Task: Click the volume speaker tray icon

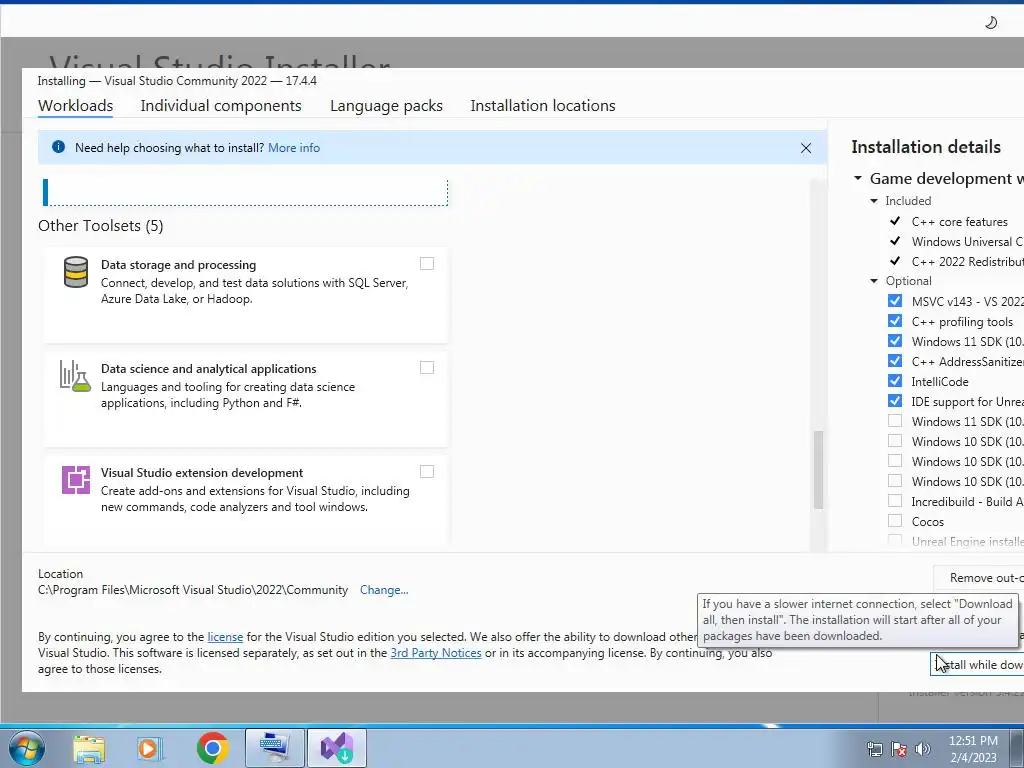Action: tap(923, 749)
